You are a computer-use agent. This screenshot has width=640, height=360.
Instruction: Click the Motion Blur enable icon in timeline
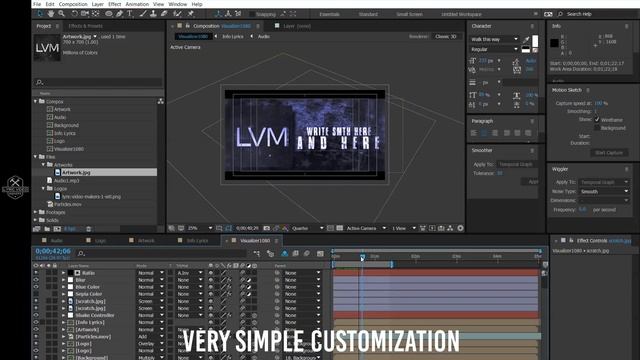[x=307, y=253]
